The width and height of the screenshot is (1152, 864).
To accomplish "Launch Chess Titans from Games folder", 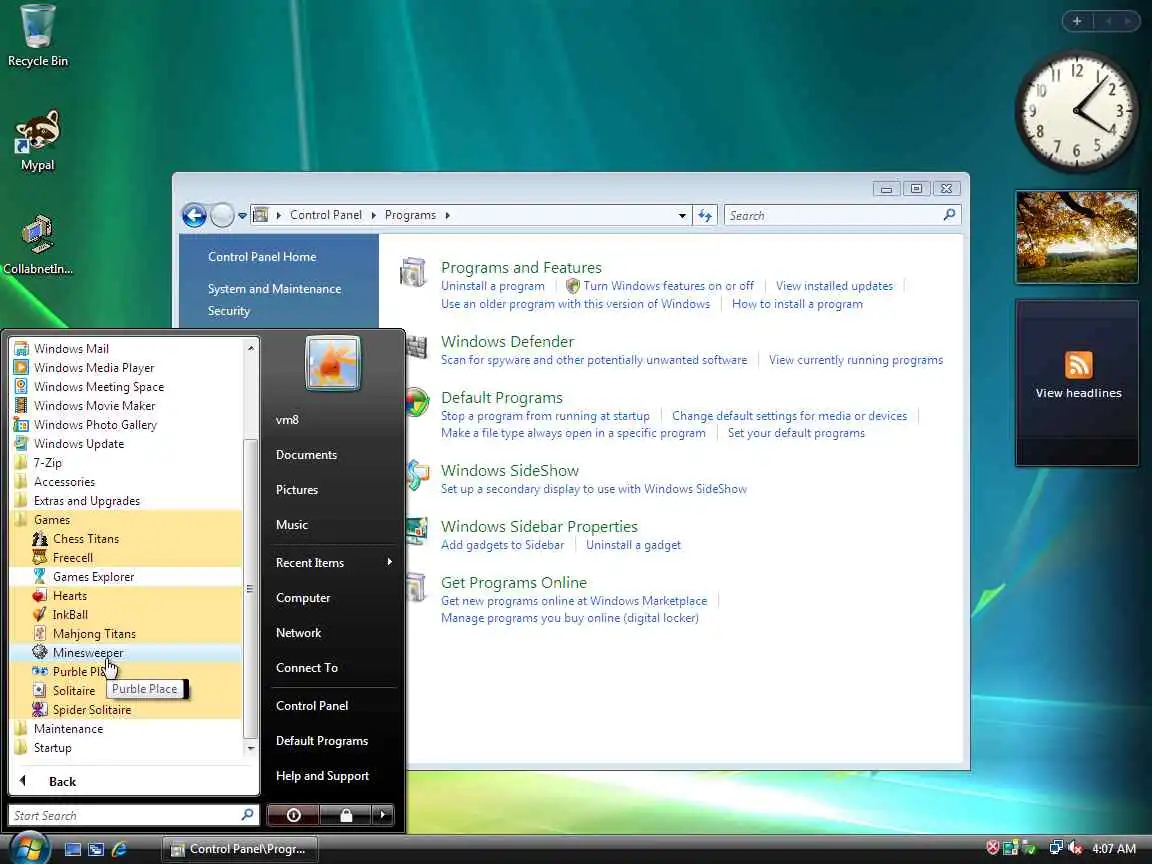I will (x=85, y=539).
